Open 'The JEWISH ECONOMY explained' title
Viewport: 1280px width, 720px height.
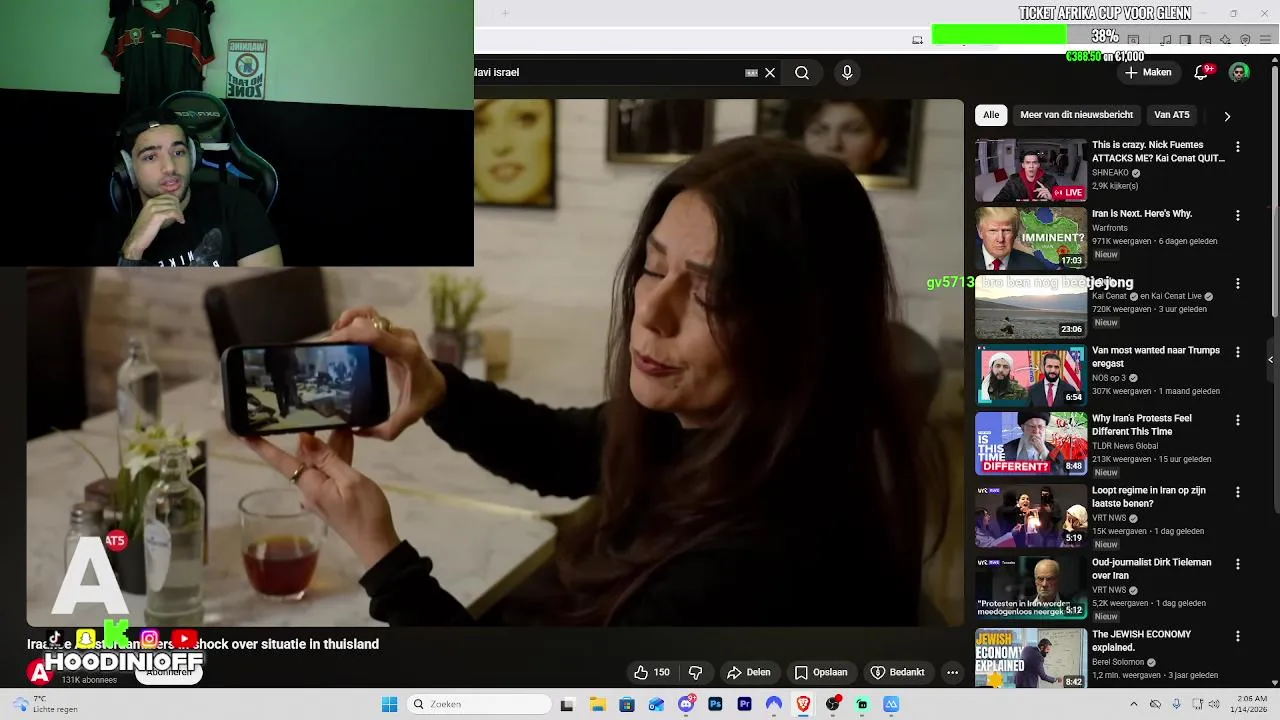(x=1141, y=641)
